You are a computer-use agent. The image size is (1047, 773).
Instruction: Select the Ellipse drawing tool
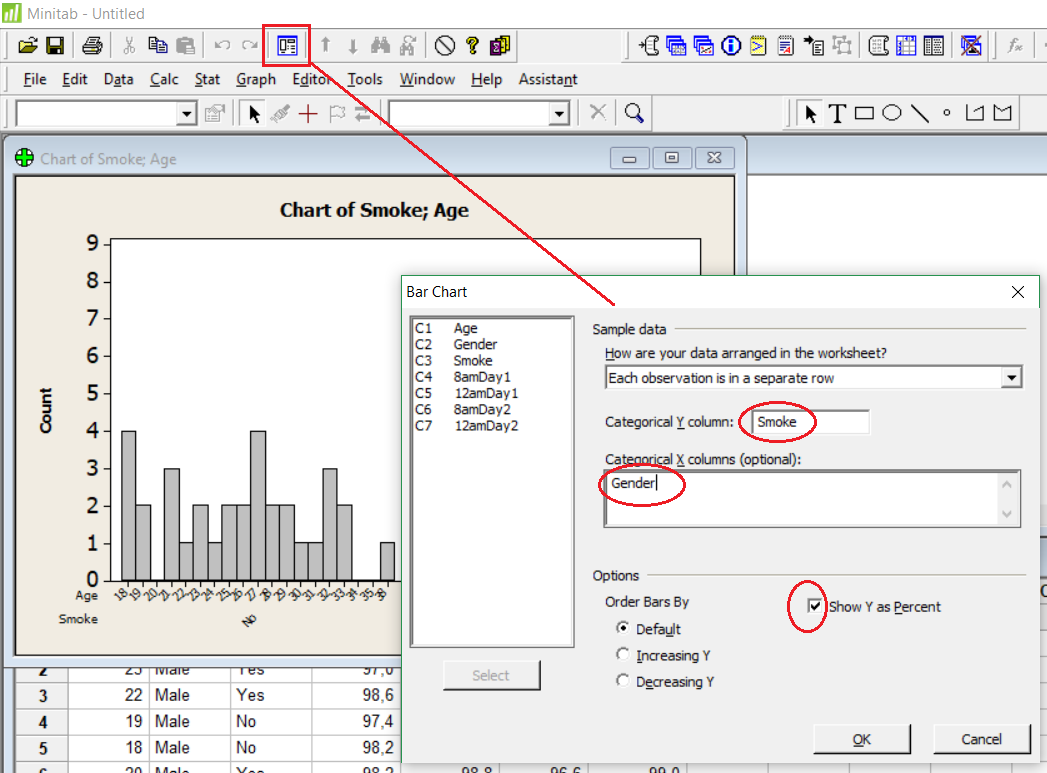pyautogui.click(x=891, y=113)
